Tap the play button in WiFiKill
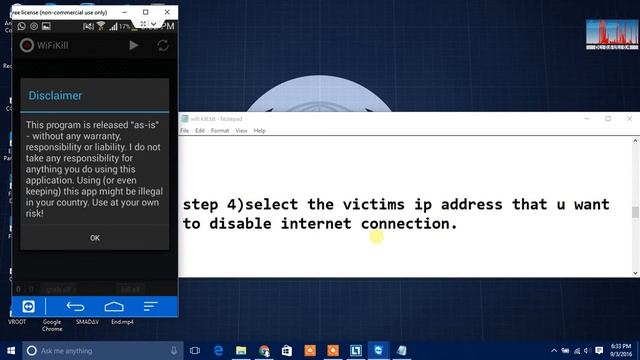The width and height of the screenshot is (640, 360). tap(133, 45)
